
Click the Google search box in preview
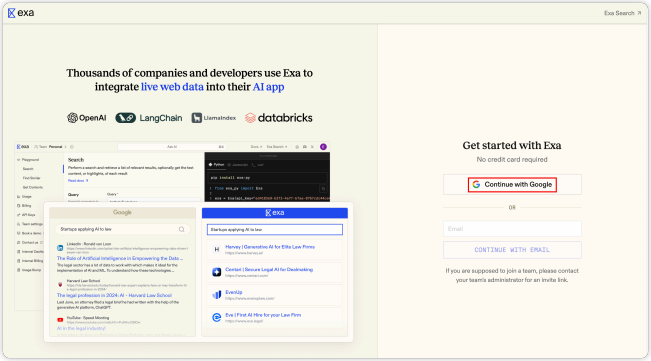(122, 229)
